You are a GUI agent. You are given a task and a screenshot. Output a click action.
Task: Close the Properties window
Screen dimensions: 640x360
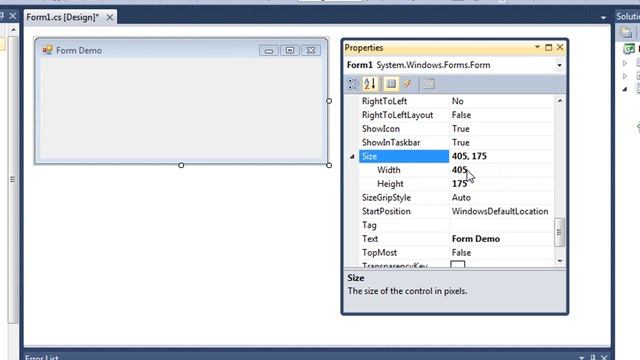click(x=560, y=47)
